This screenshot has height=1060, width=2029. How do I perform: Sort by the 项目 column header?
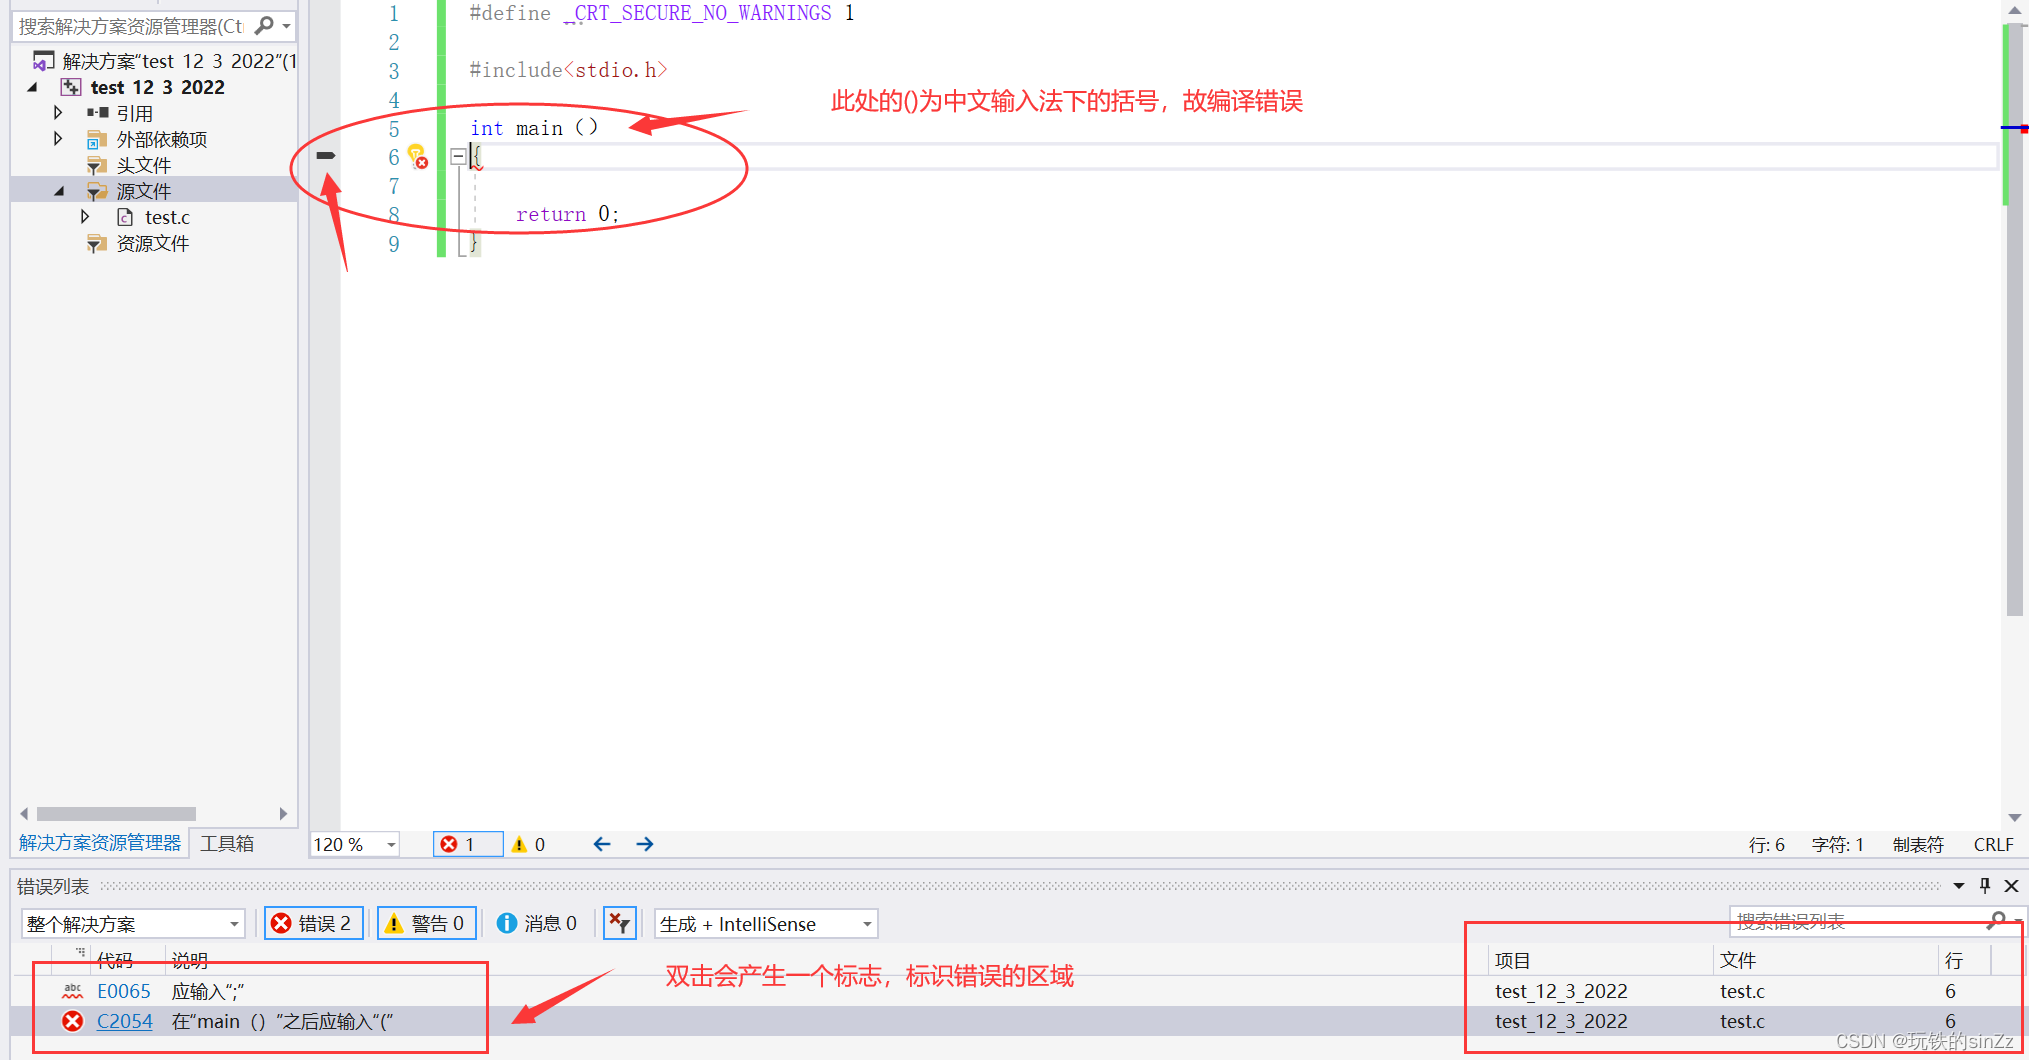pyautogui.click(x=1513, y=960)
